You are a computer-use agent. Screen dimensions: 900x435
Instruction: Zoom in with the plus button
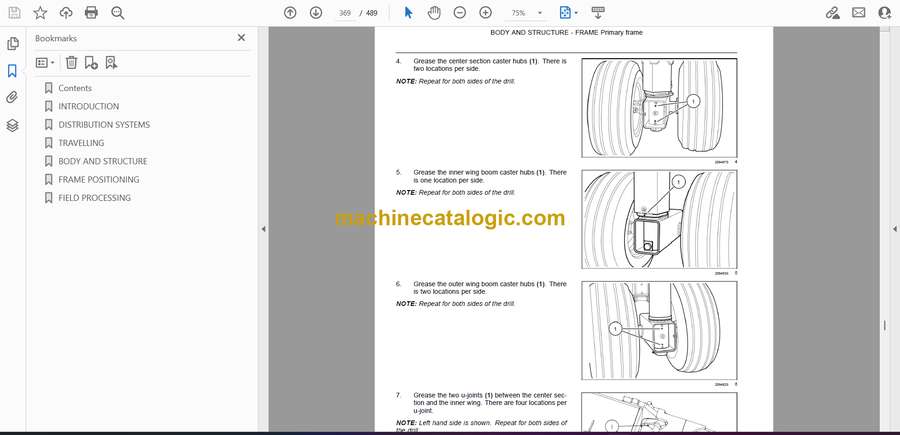(486, 13)
